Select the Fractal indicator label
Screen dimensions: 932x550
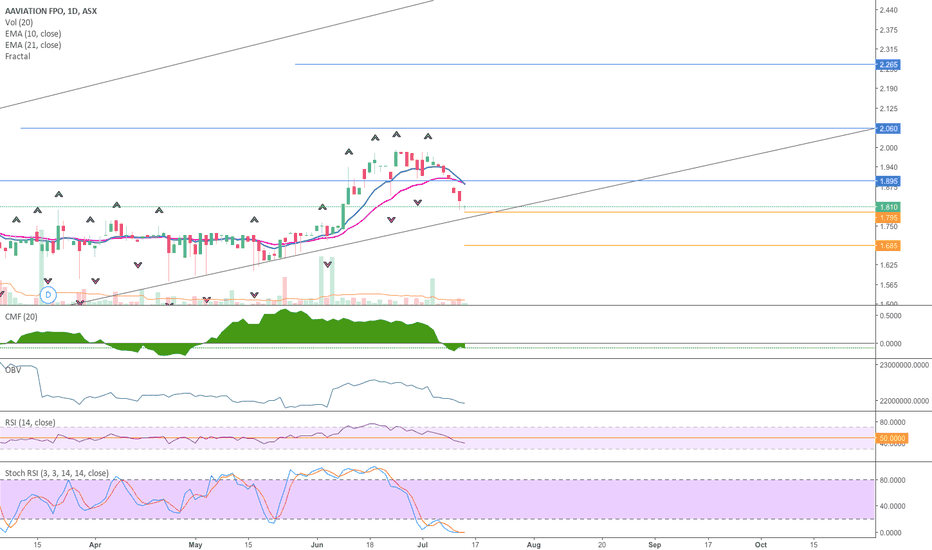(x=17, y=56)
